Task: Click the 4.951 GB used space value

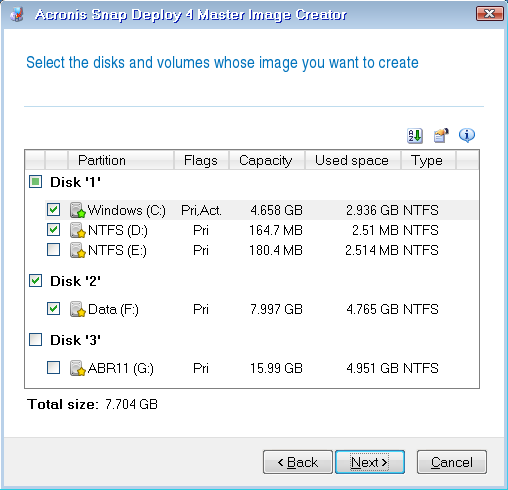Action: pos(372,368)
